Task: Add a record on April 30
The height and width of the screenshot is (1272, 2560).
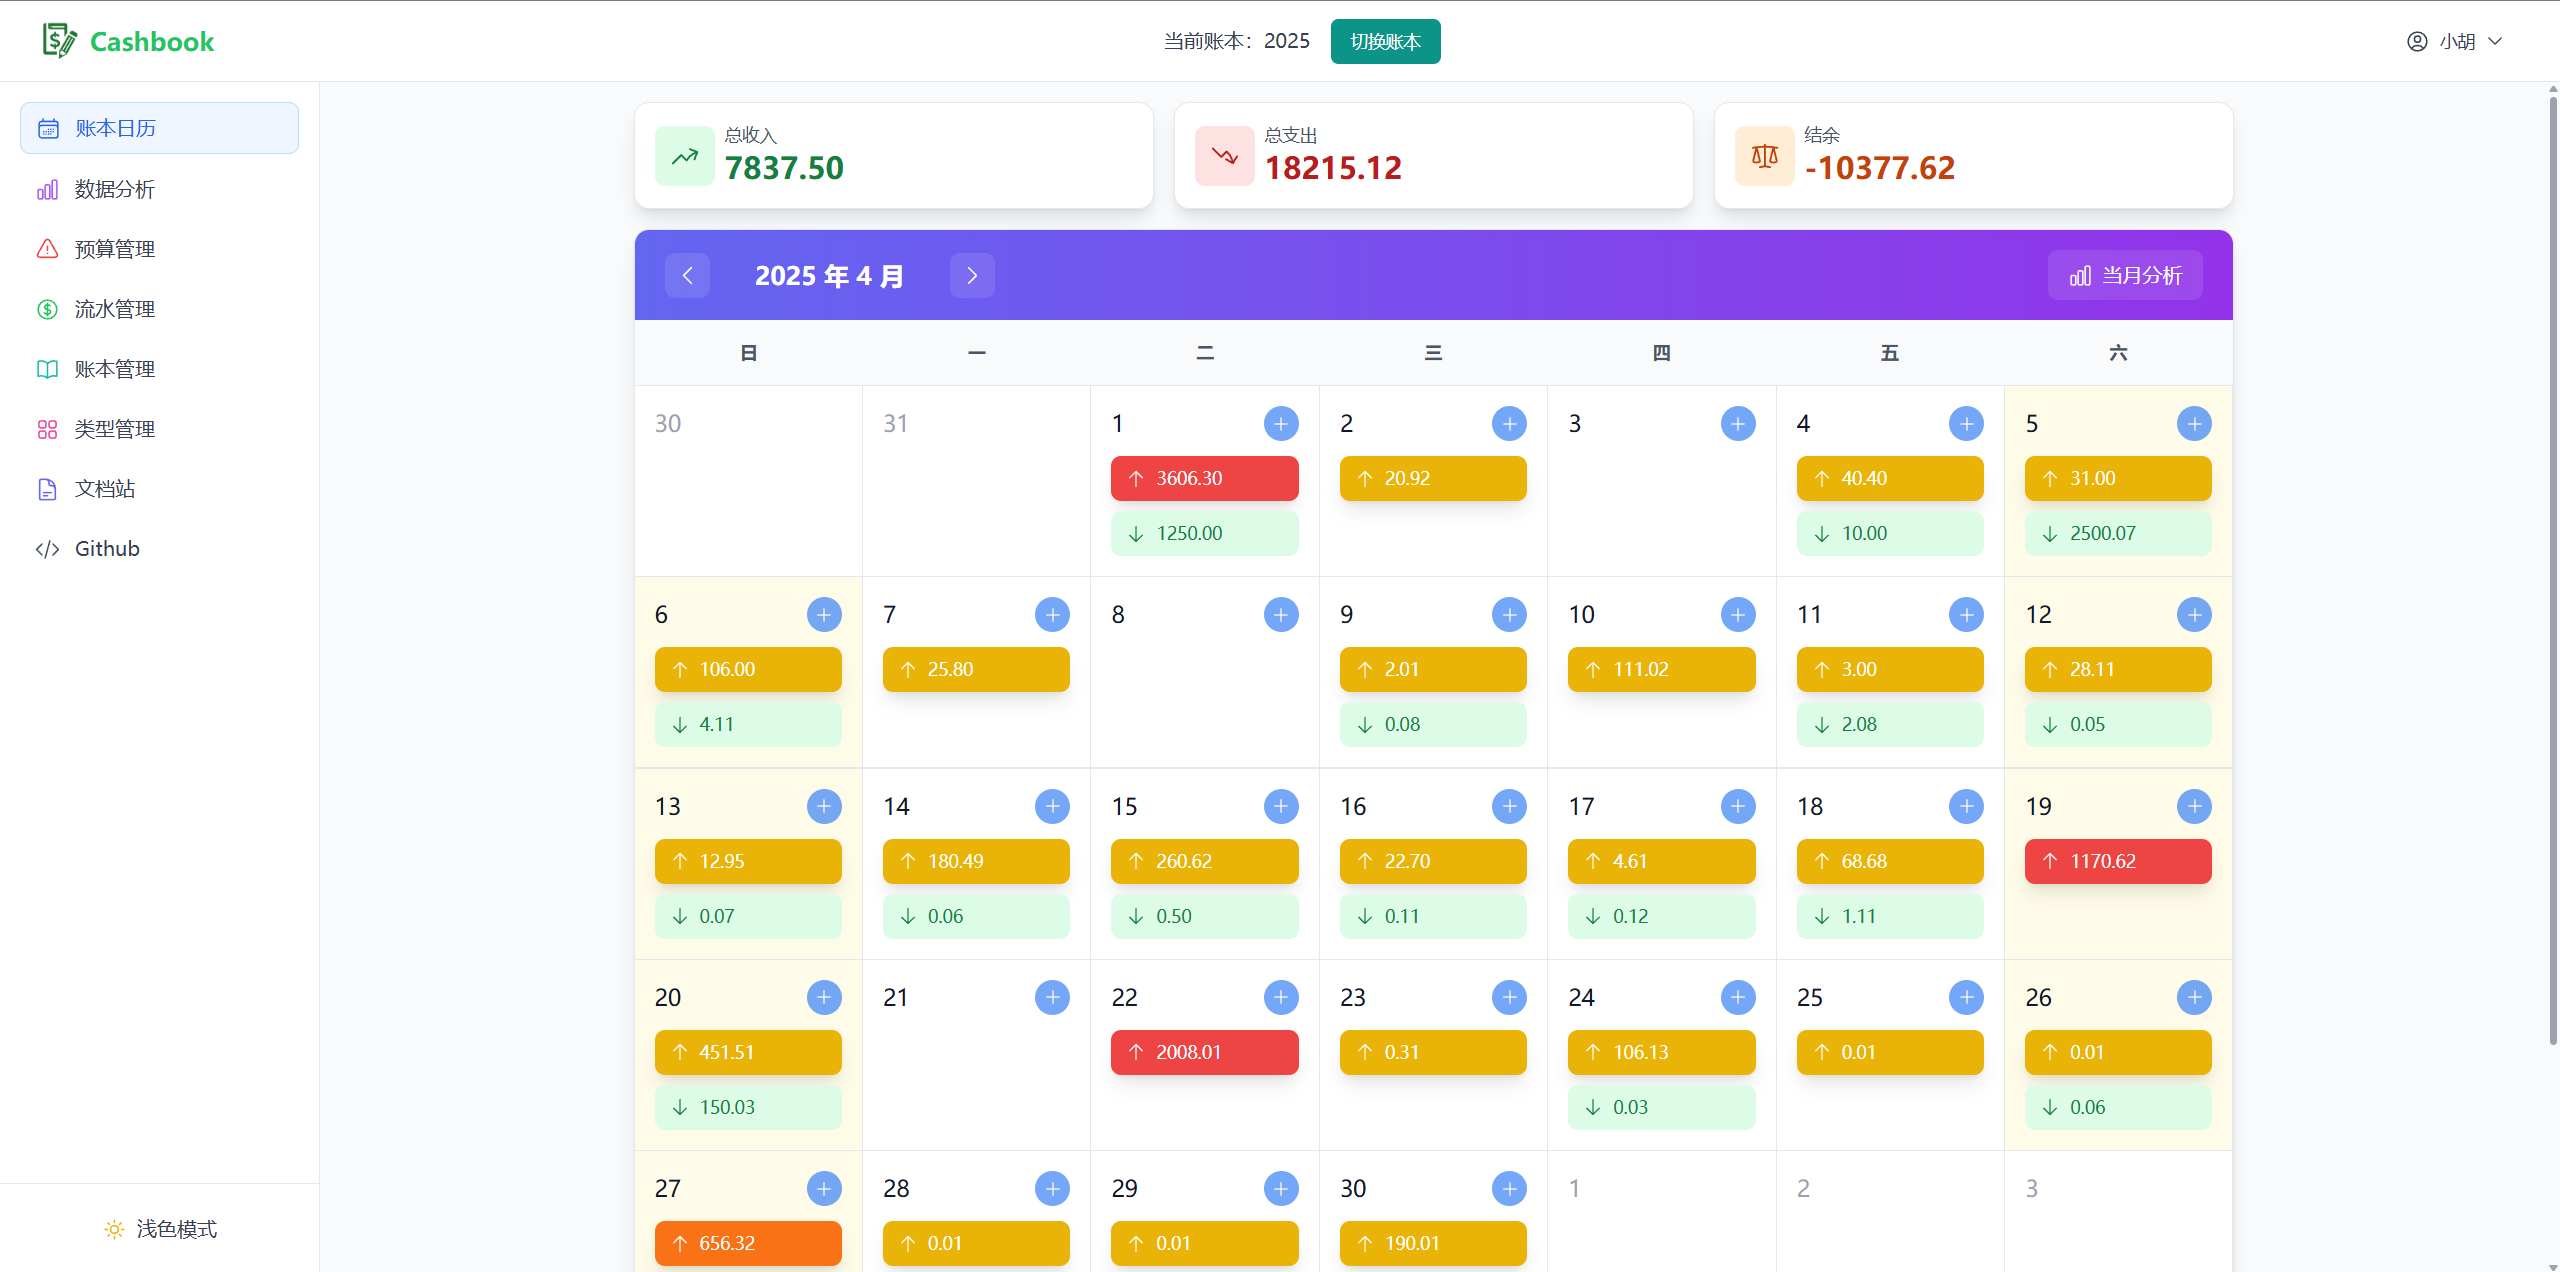Action: tap(1509, 1188)
